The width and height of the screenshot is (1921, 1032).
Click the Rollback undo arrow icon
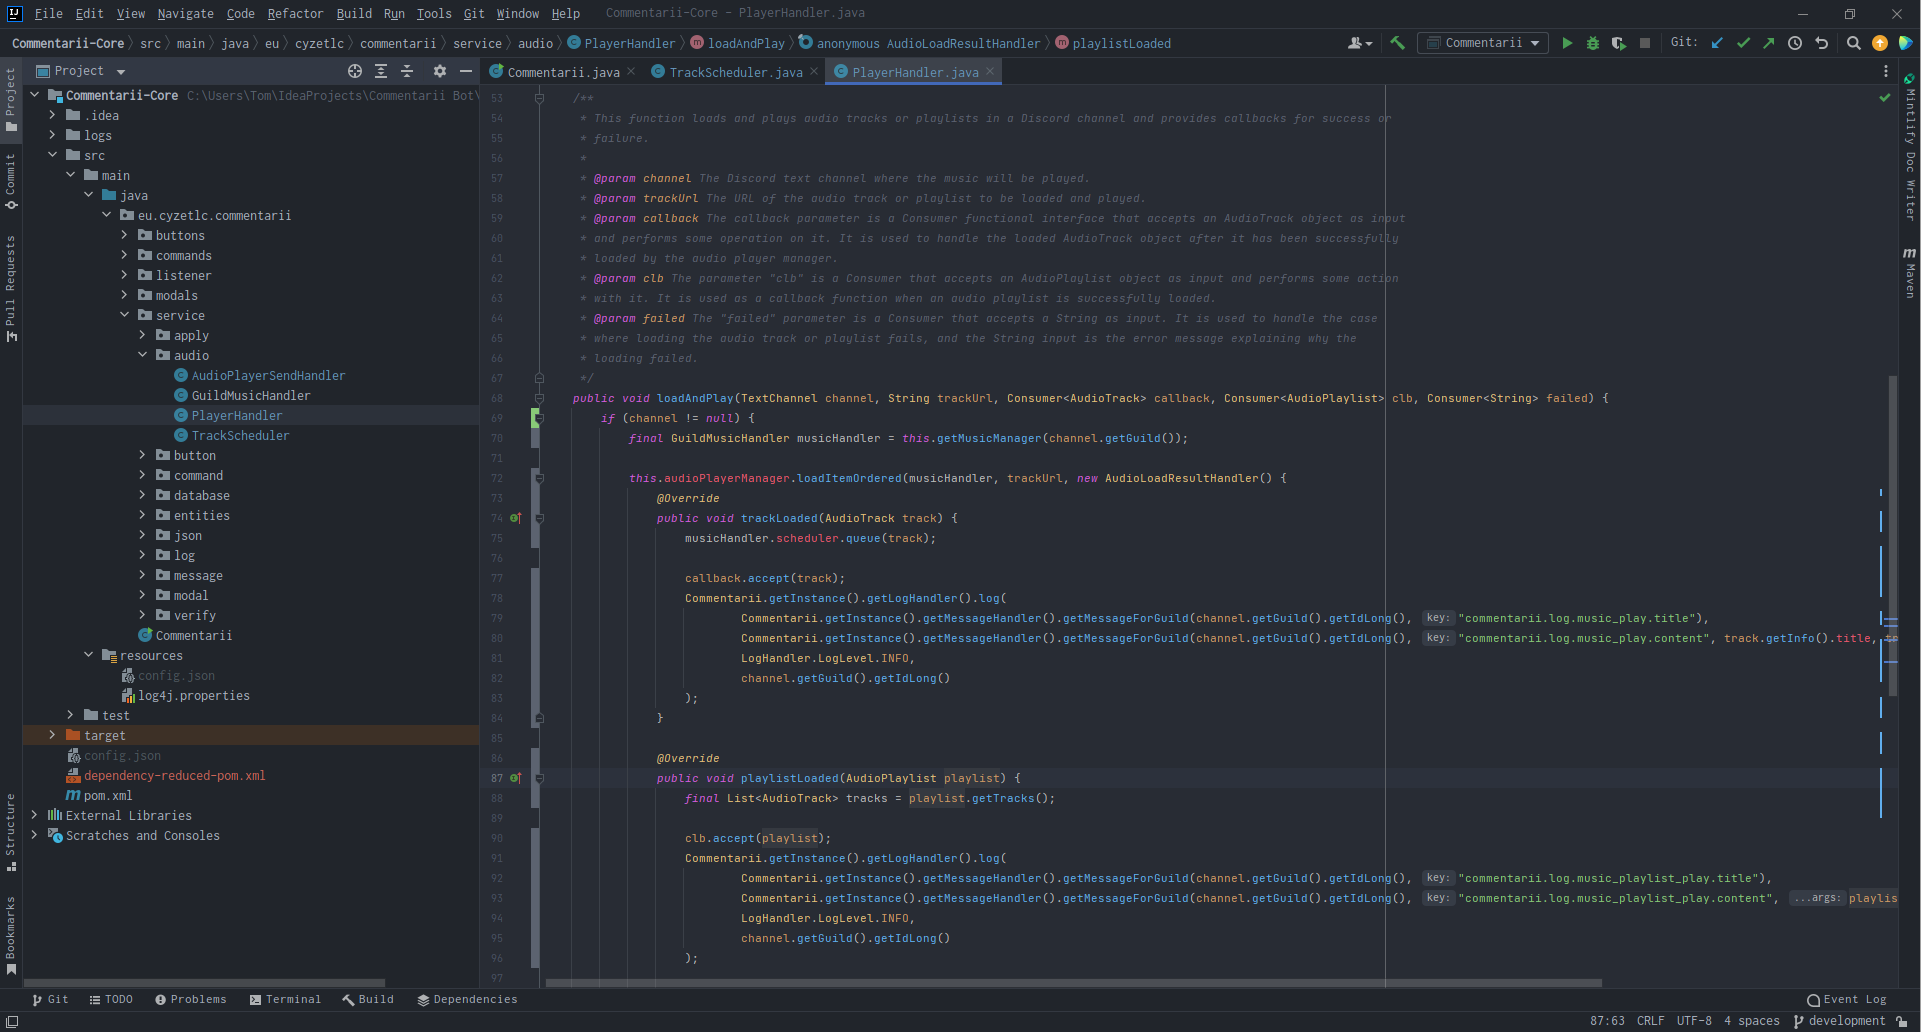pos(1822,43)
